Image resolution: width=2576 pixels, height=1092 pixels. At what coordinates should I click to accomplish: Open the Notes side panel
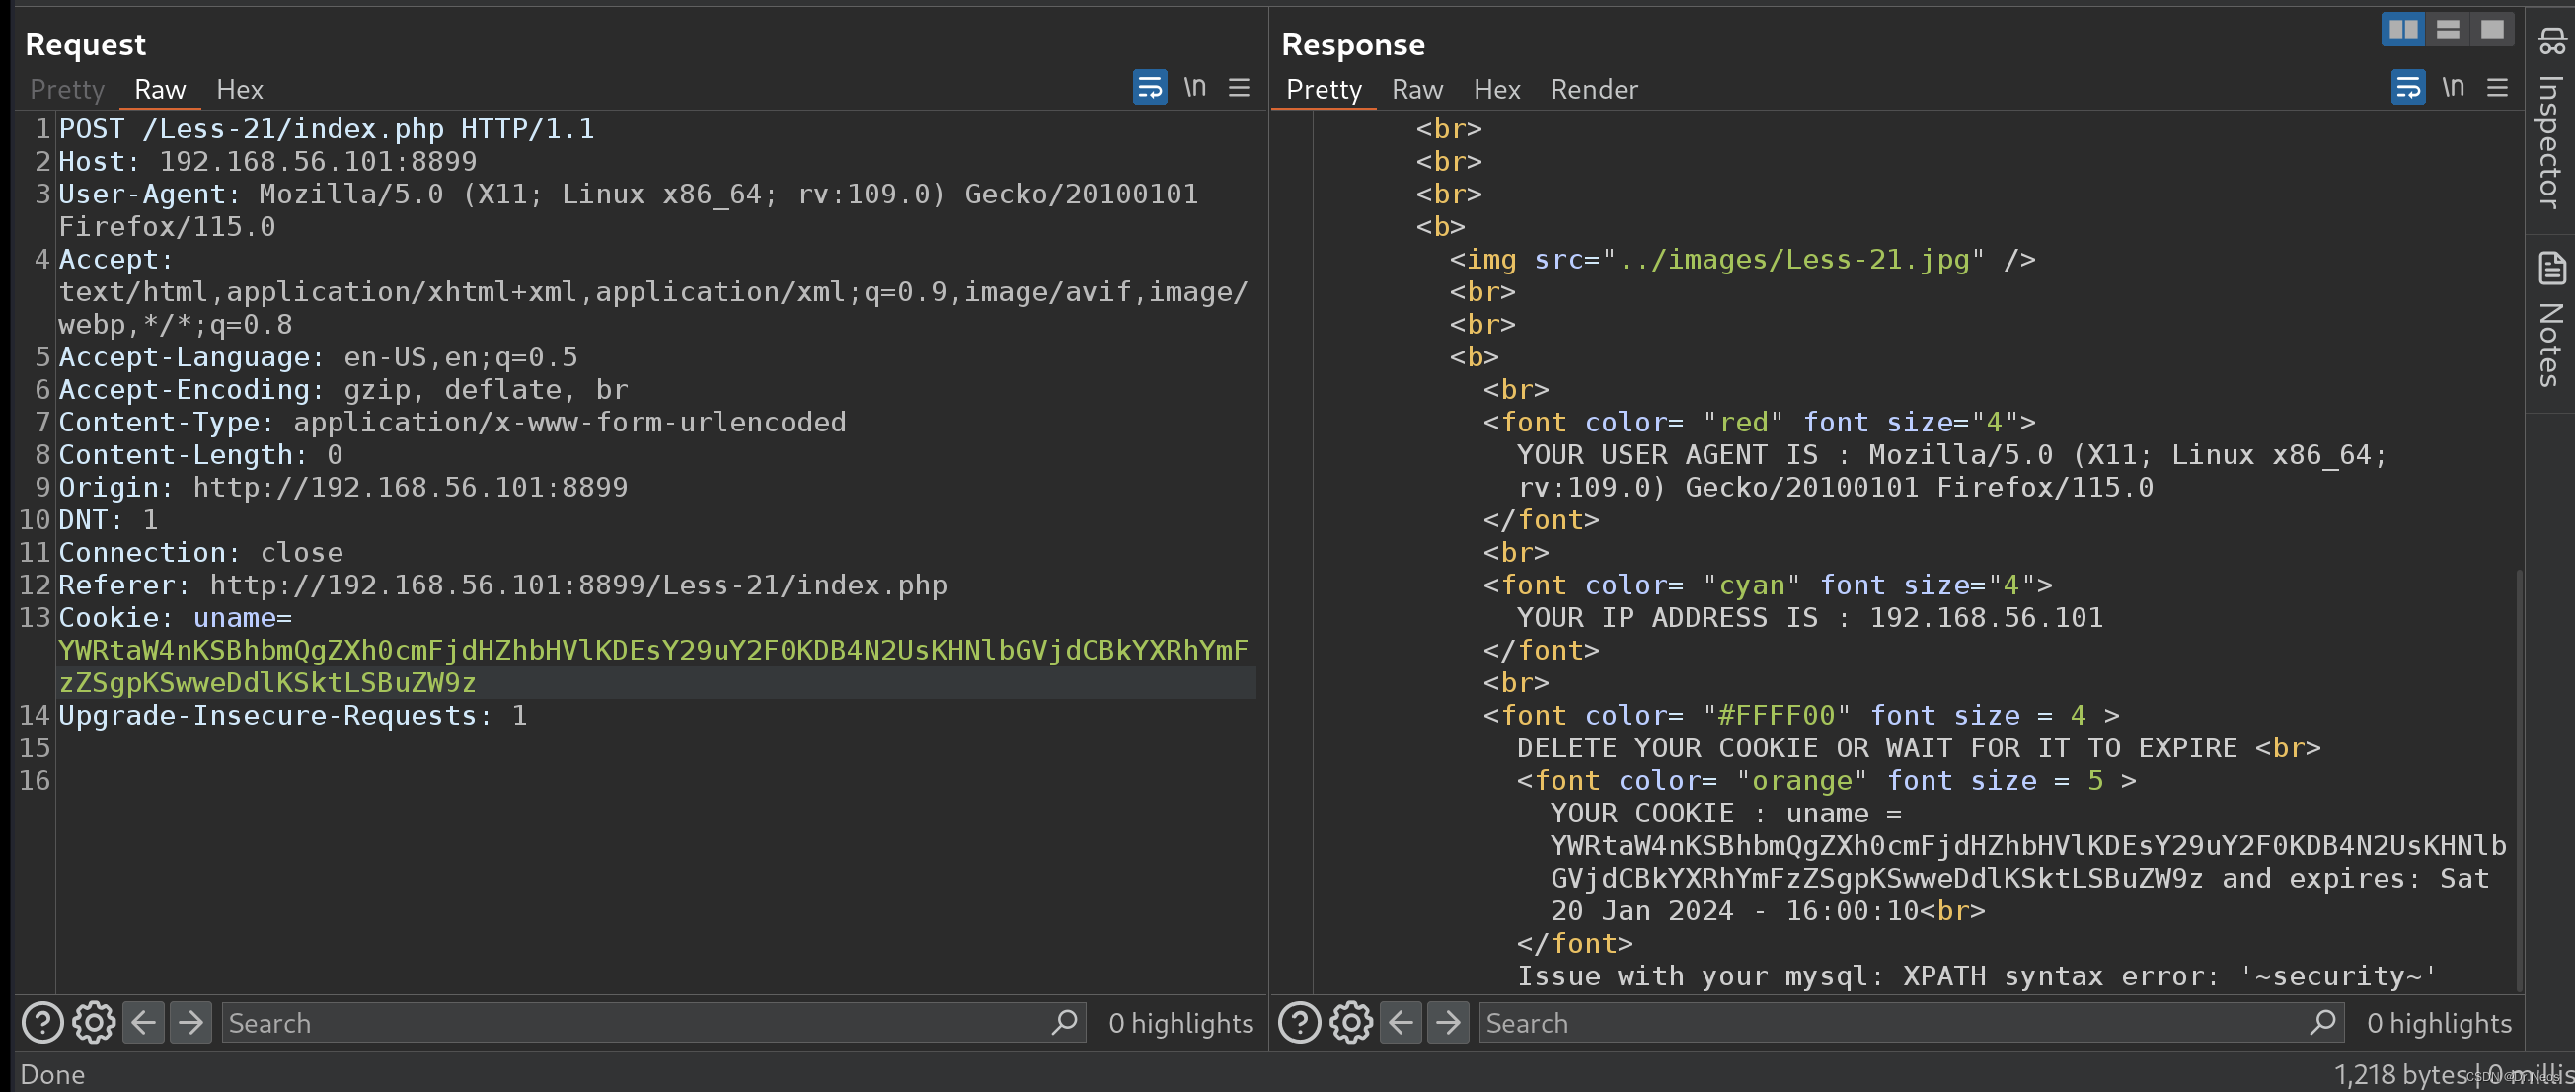2551,320
